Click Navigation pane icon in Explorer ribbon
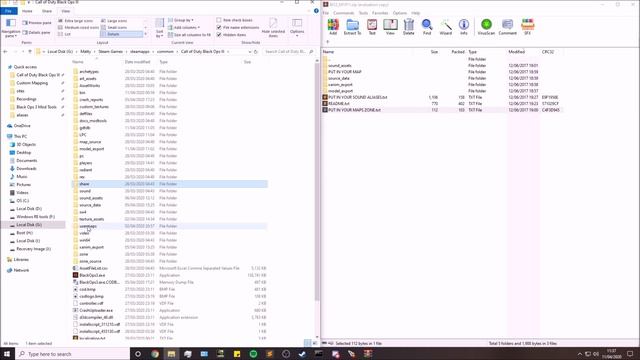The height and width of the screenshot is (360, 640). point(11,27)
